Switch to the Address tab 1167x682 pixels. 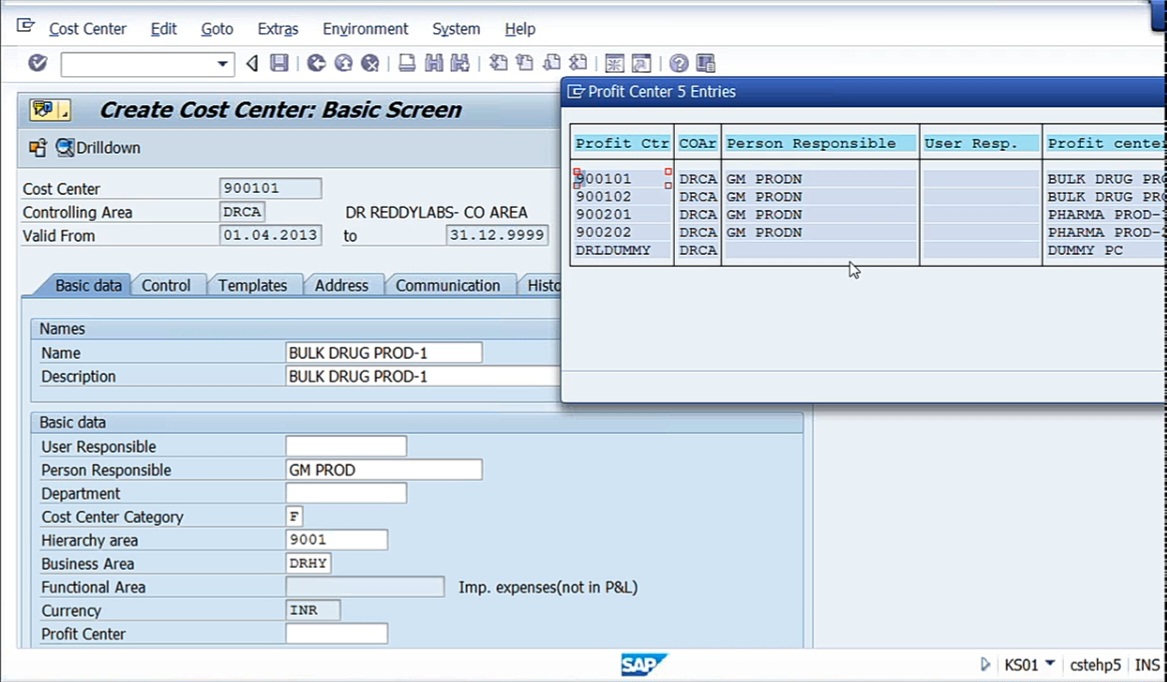click(342, 285)
